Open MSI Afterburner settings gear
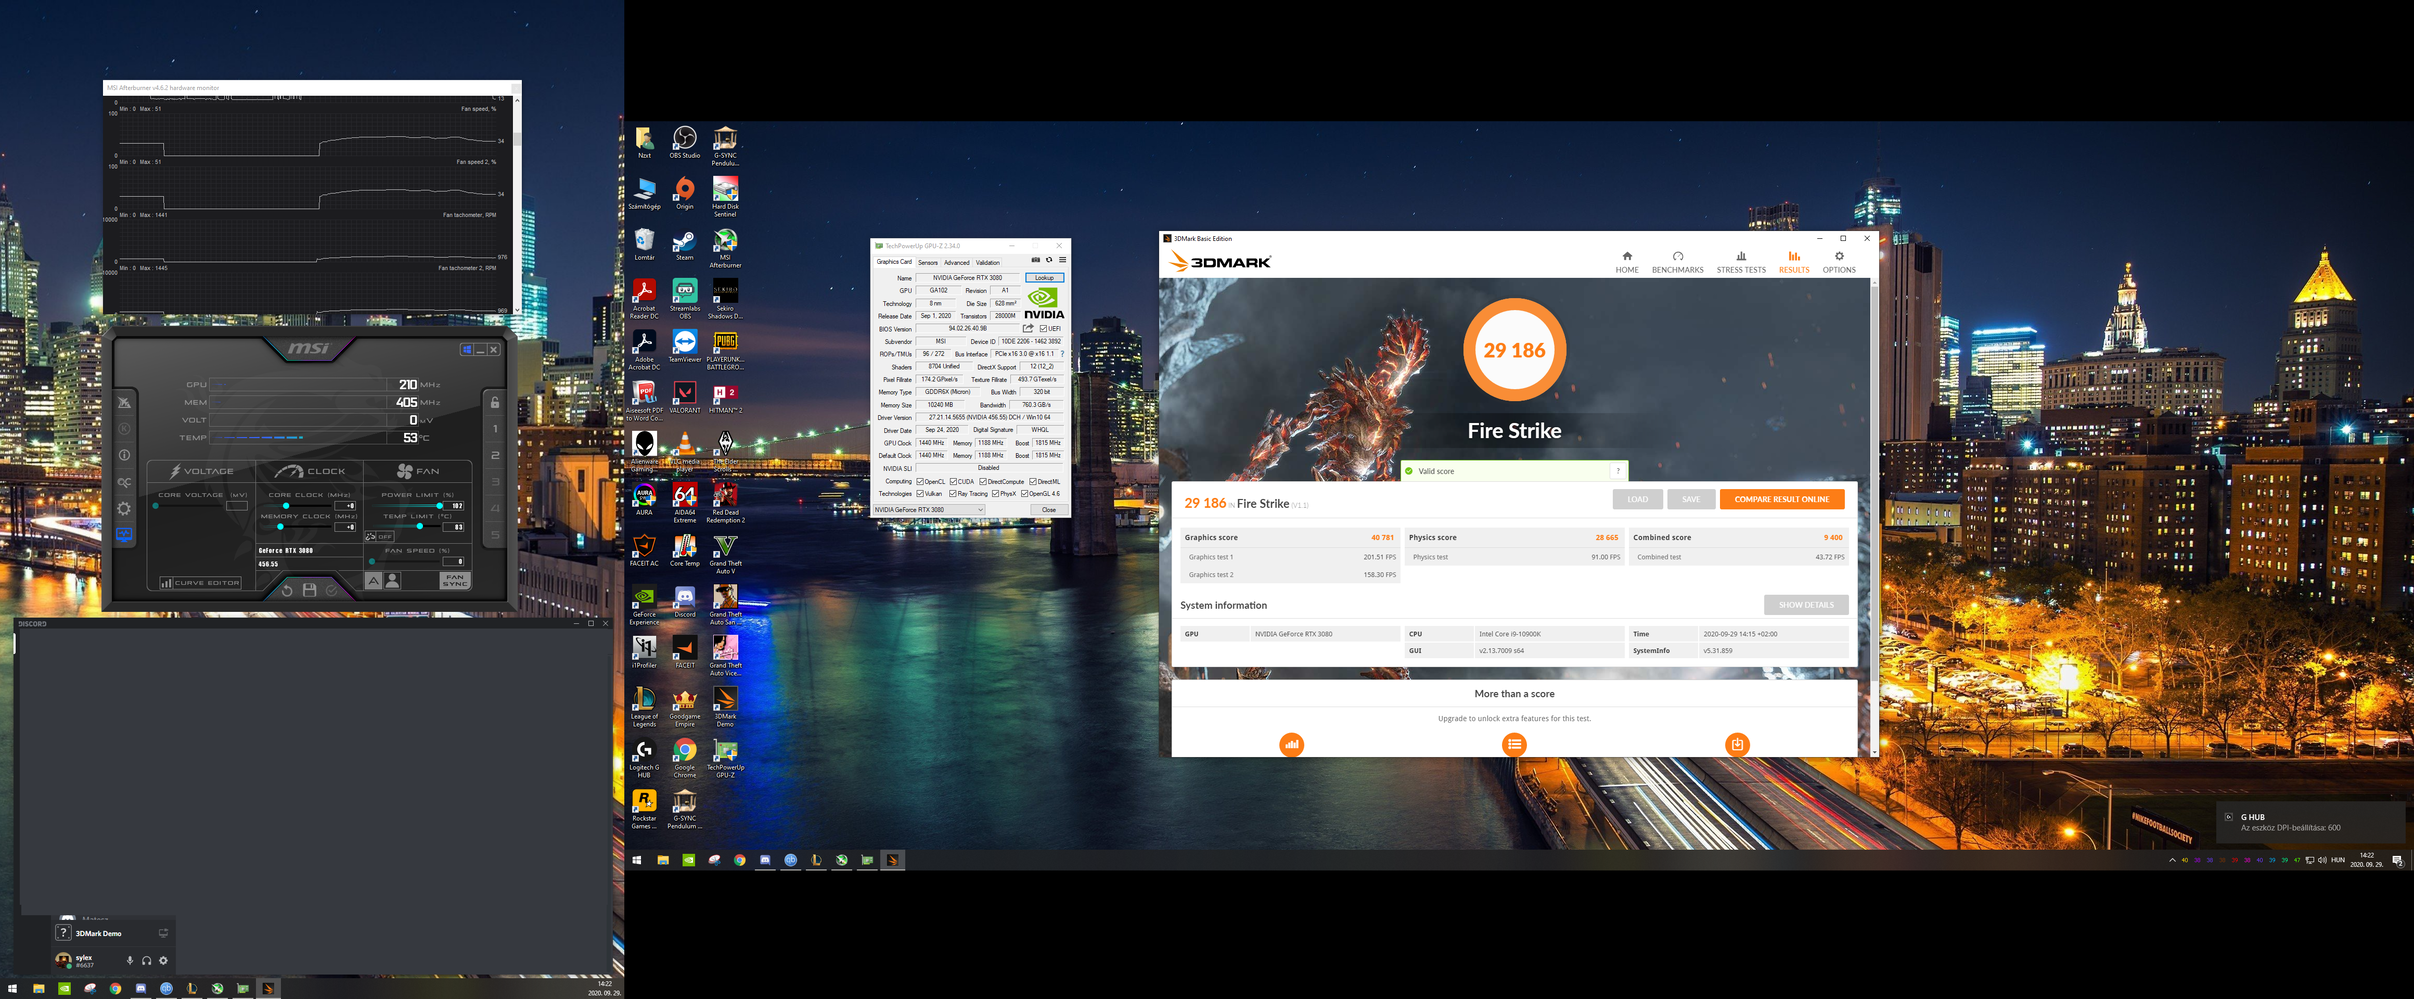 click(124, 508)
